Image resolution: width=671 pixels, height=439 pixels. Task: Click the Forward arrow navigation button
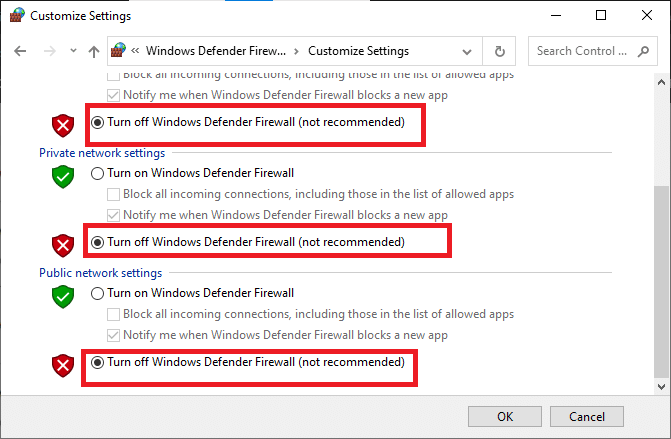46,51
